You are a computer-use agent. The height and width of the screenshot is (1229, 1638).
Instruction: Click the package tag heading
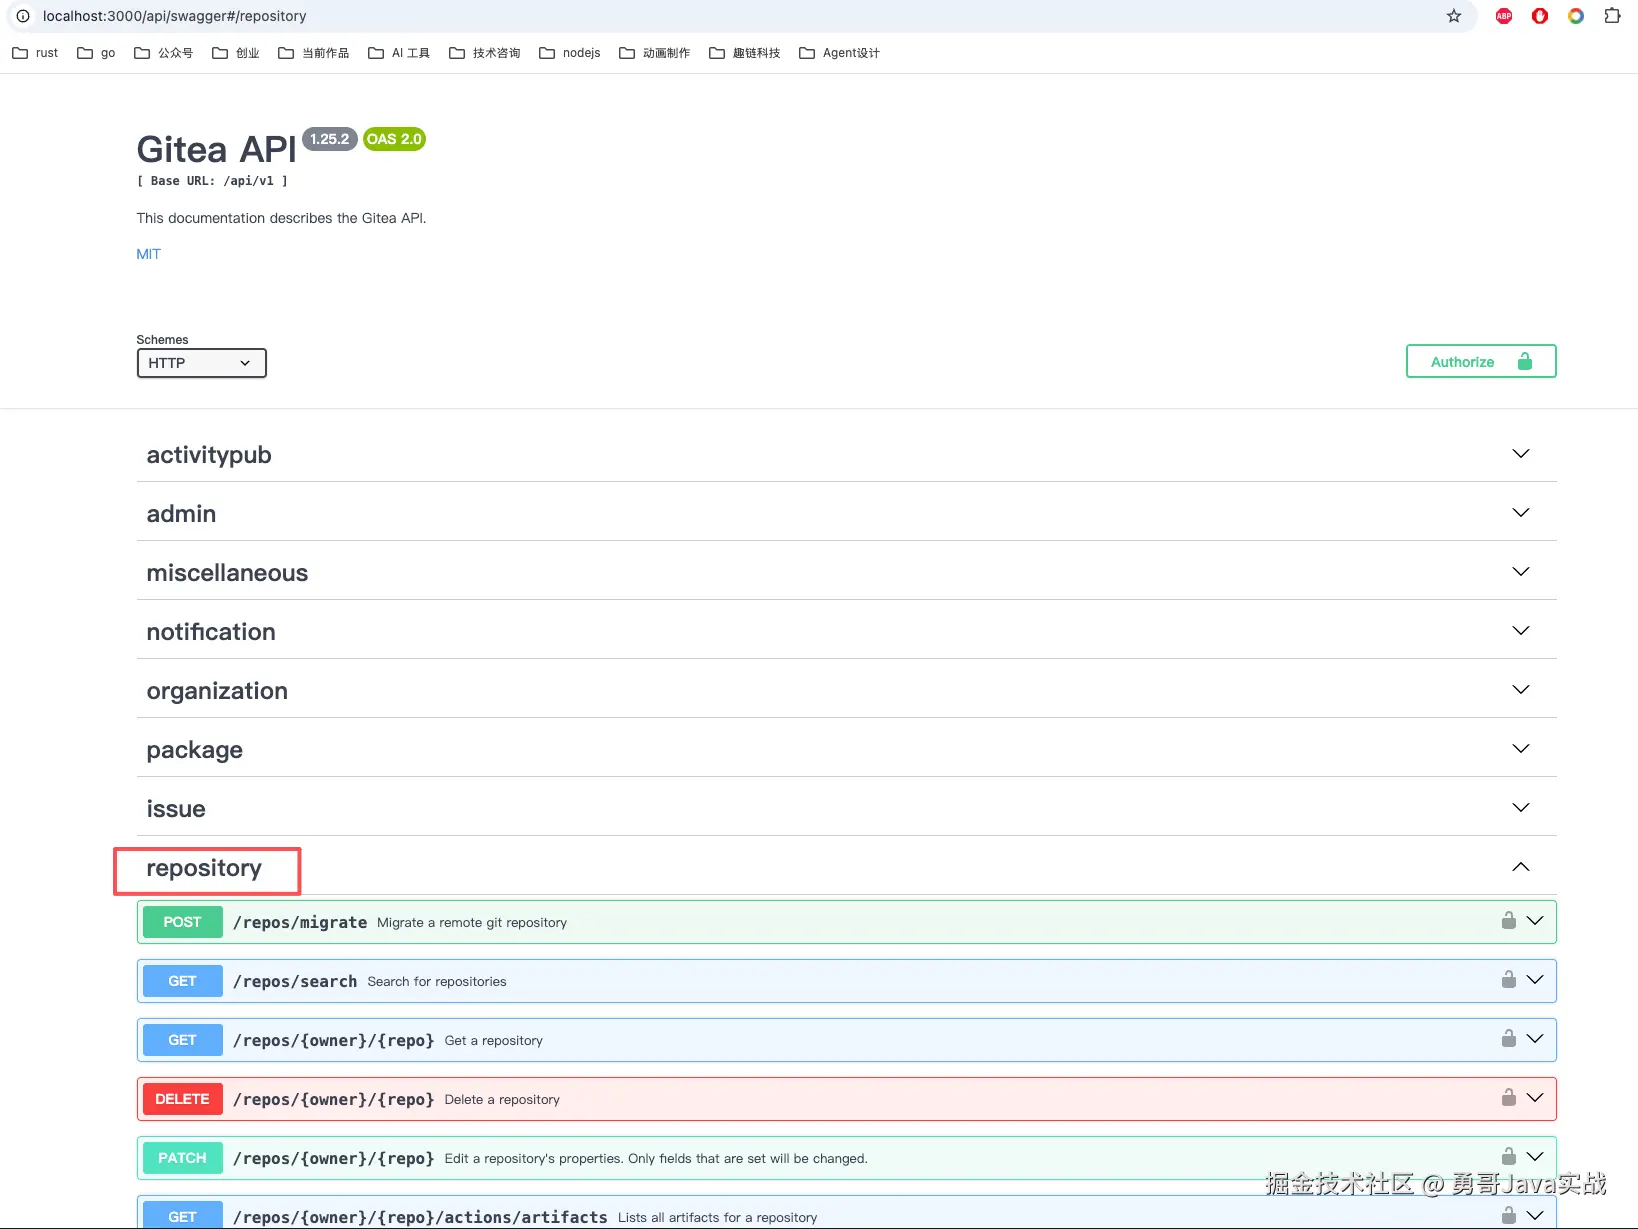(195, 750)
